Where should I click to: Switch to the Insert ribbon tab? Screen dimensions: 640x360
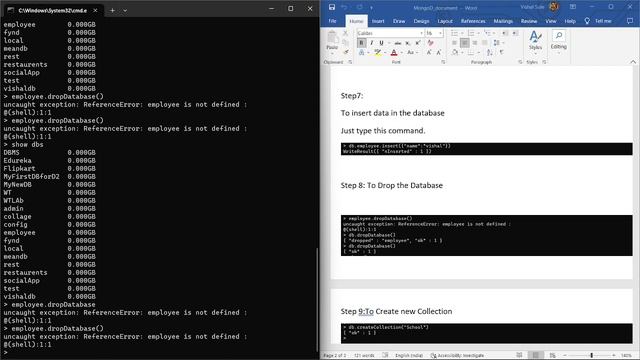[378, 21]
